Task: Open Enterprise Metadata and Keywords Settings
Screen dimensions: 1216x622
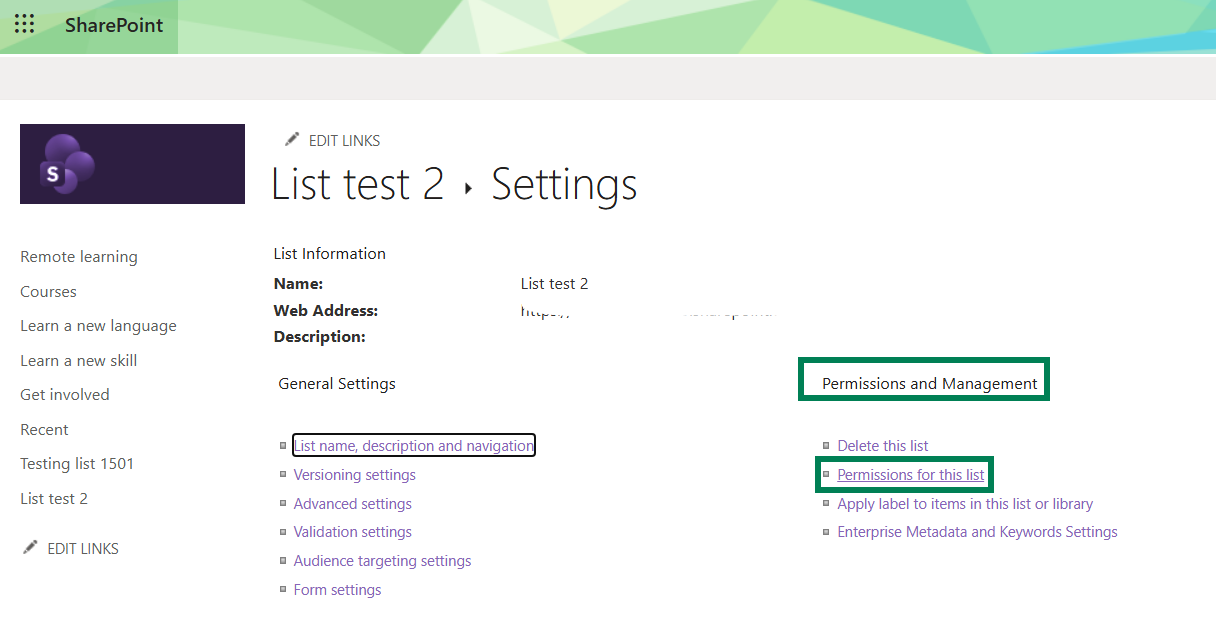Action: (x=977, y=531)
